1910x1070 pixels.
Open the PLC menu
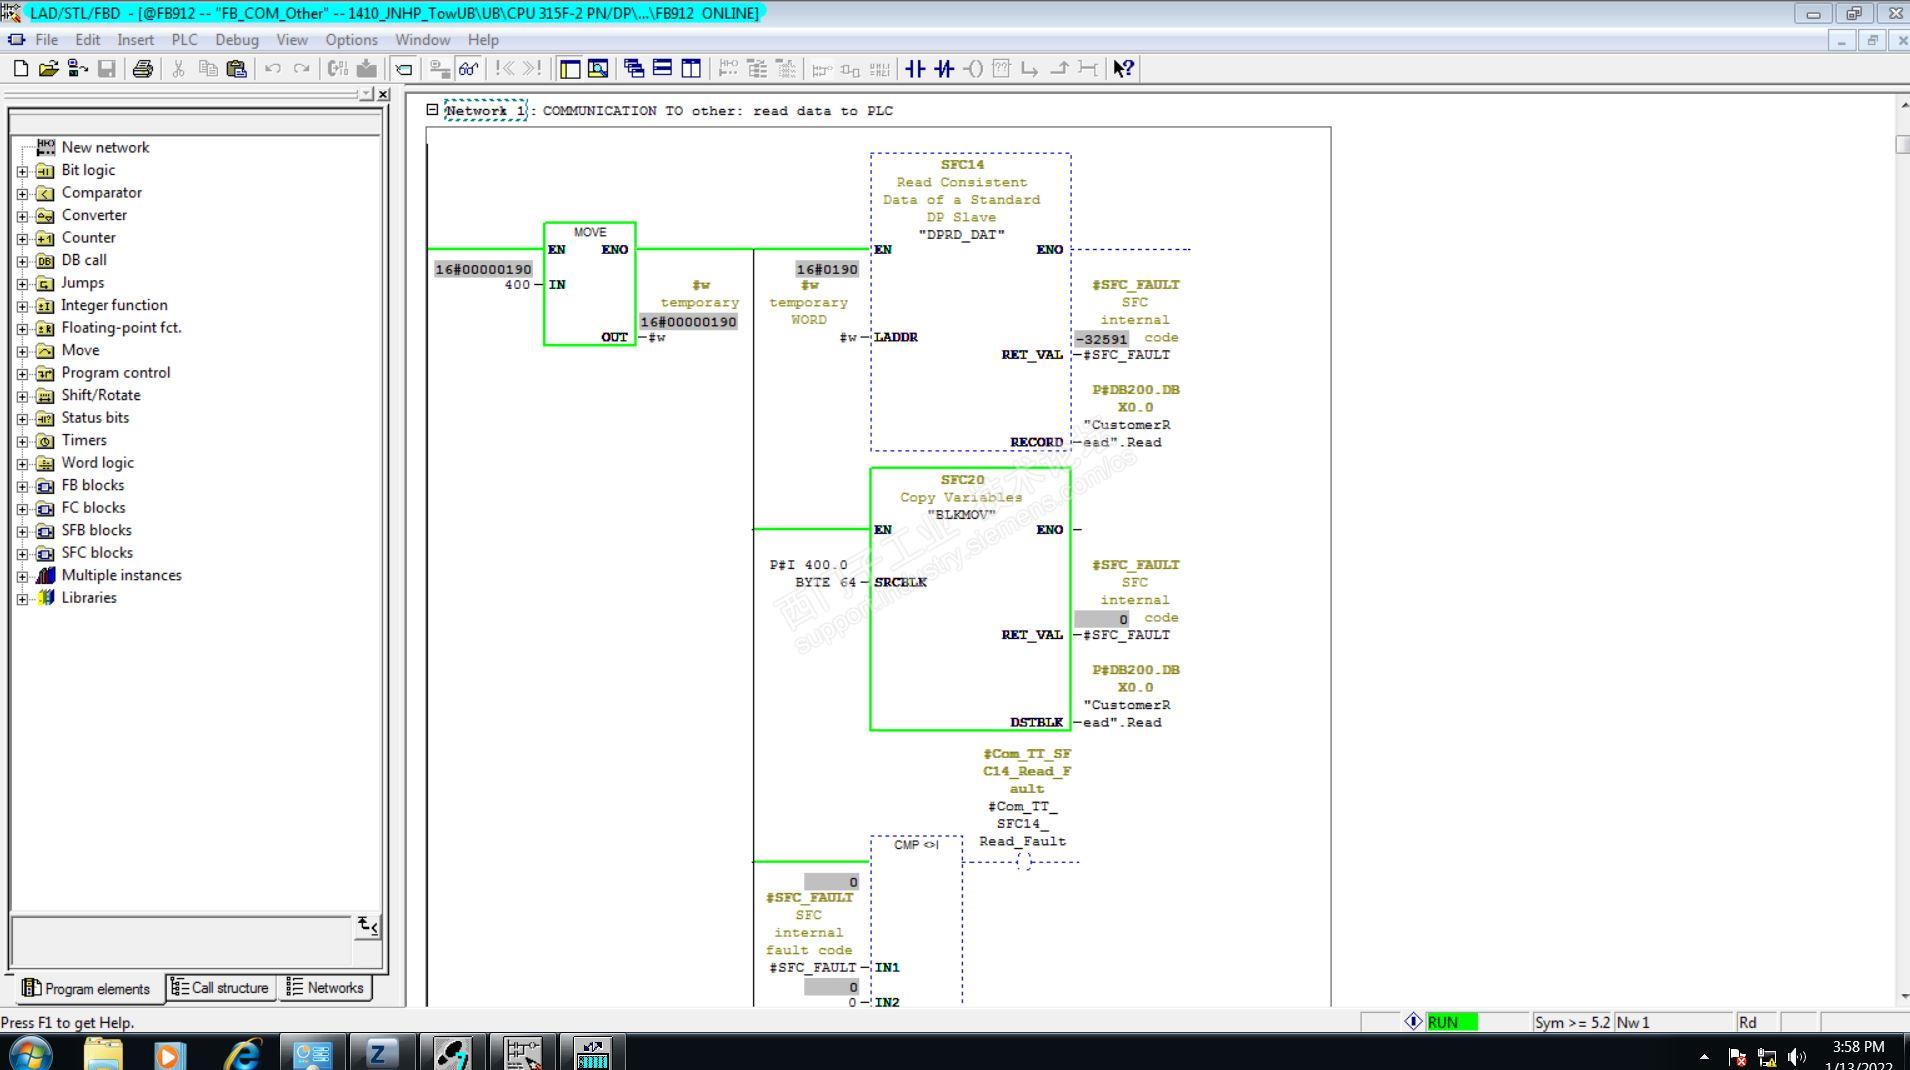[184, 40]
